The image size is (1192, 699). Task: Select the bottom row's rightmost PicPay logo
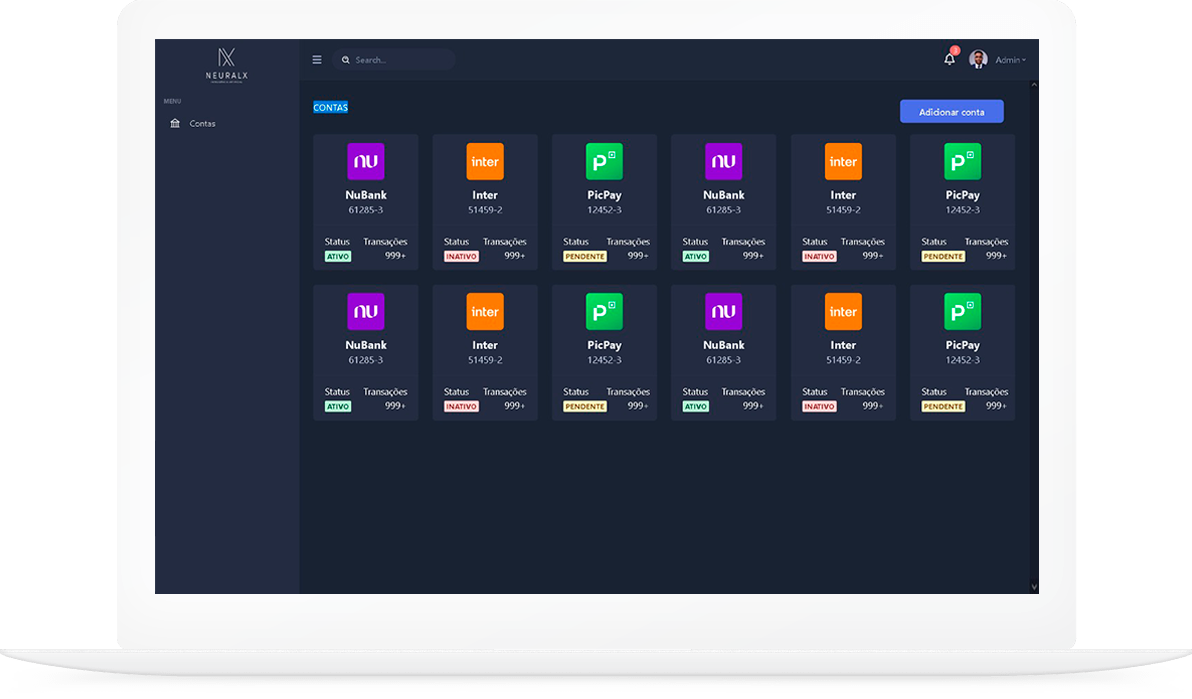tap(962, 311)
